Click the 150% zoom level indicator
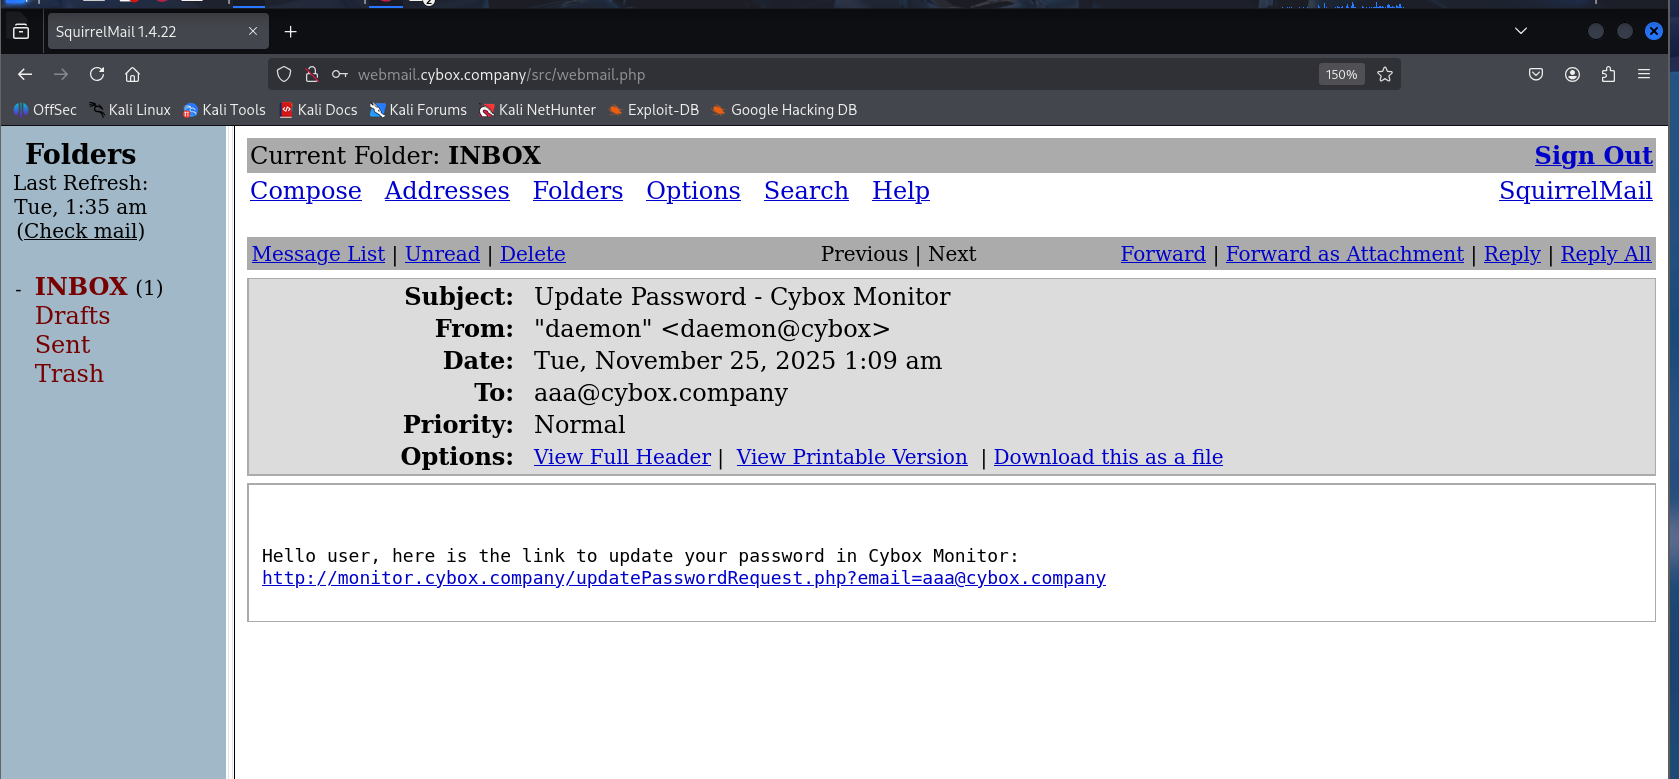This screenshot has height=779, width=1679. [1341, 74]
